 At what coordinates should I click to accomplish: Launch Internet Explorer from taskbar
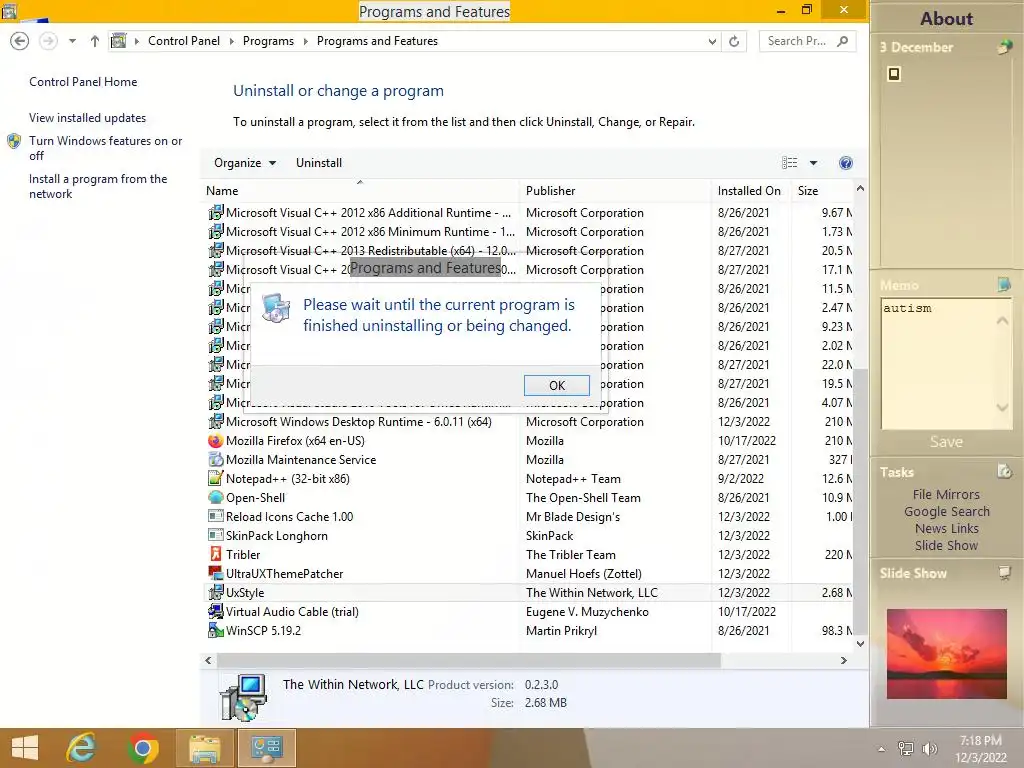pos(82,748)
